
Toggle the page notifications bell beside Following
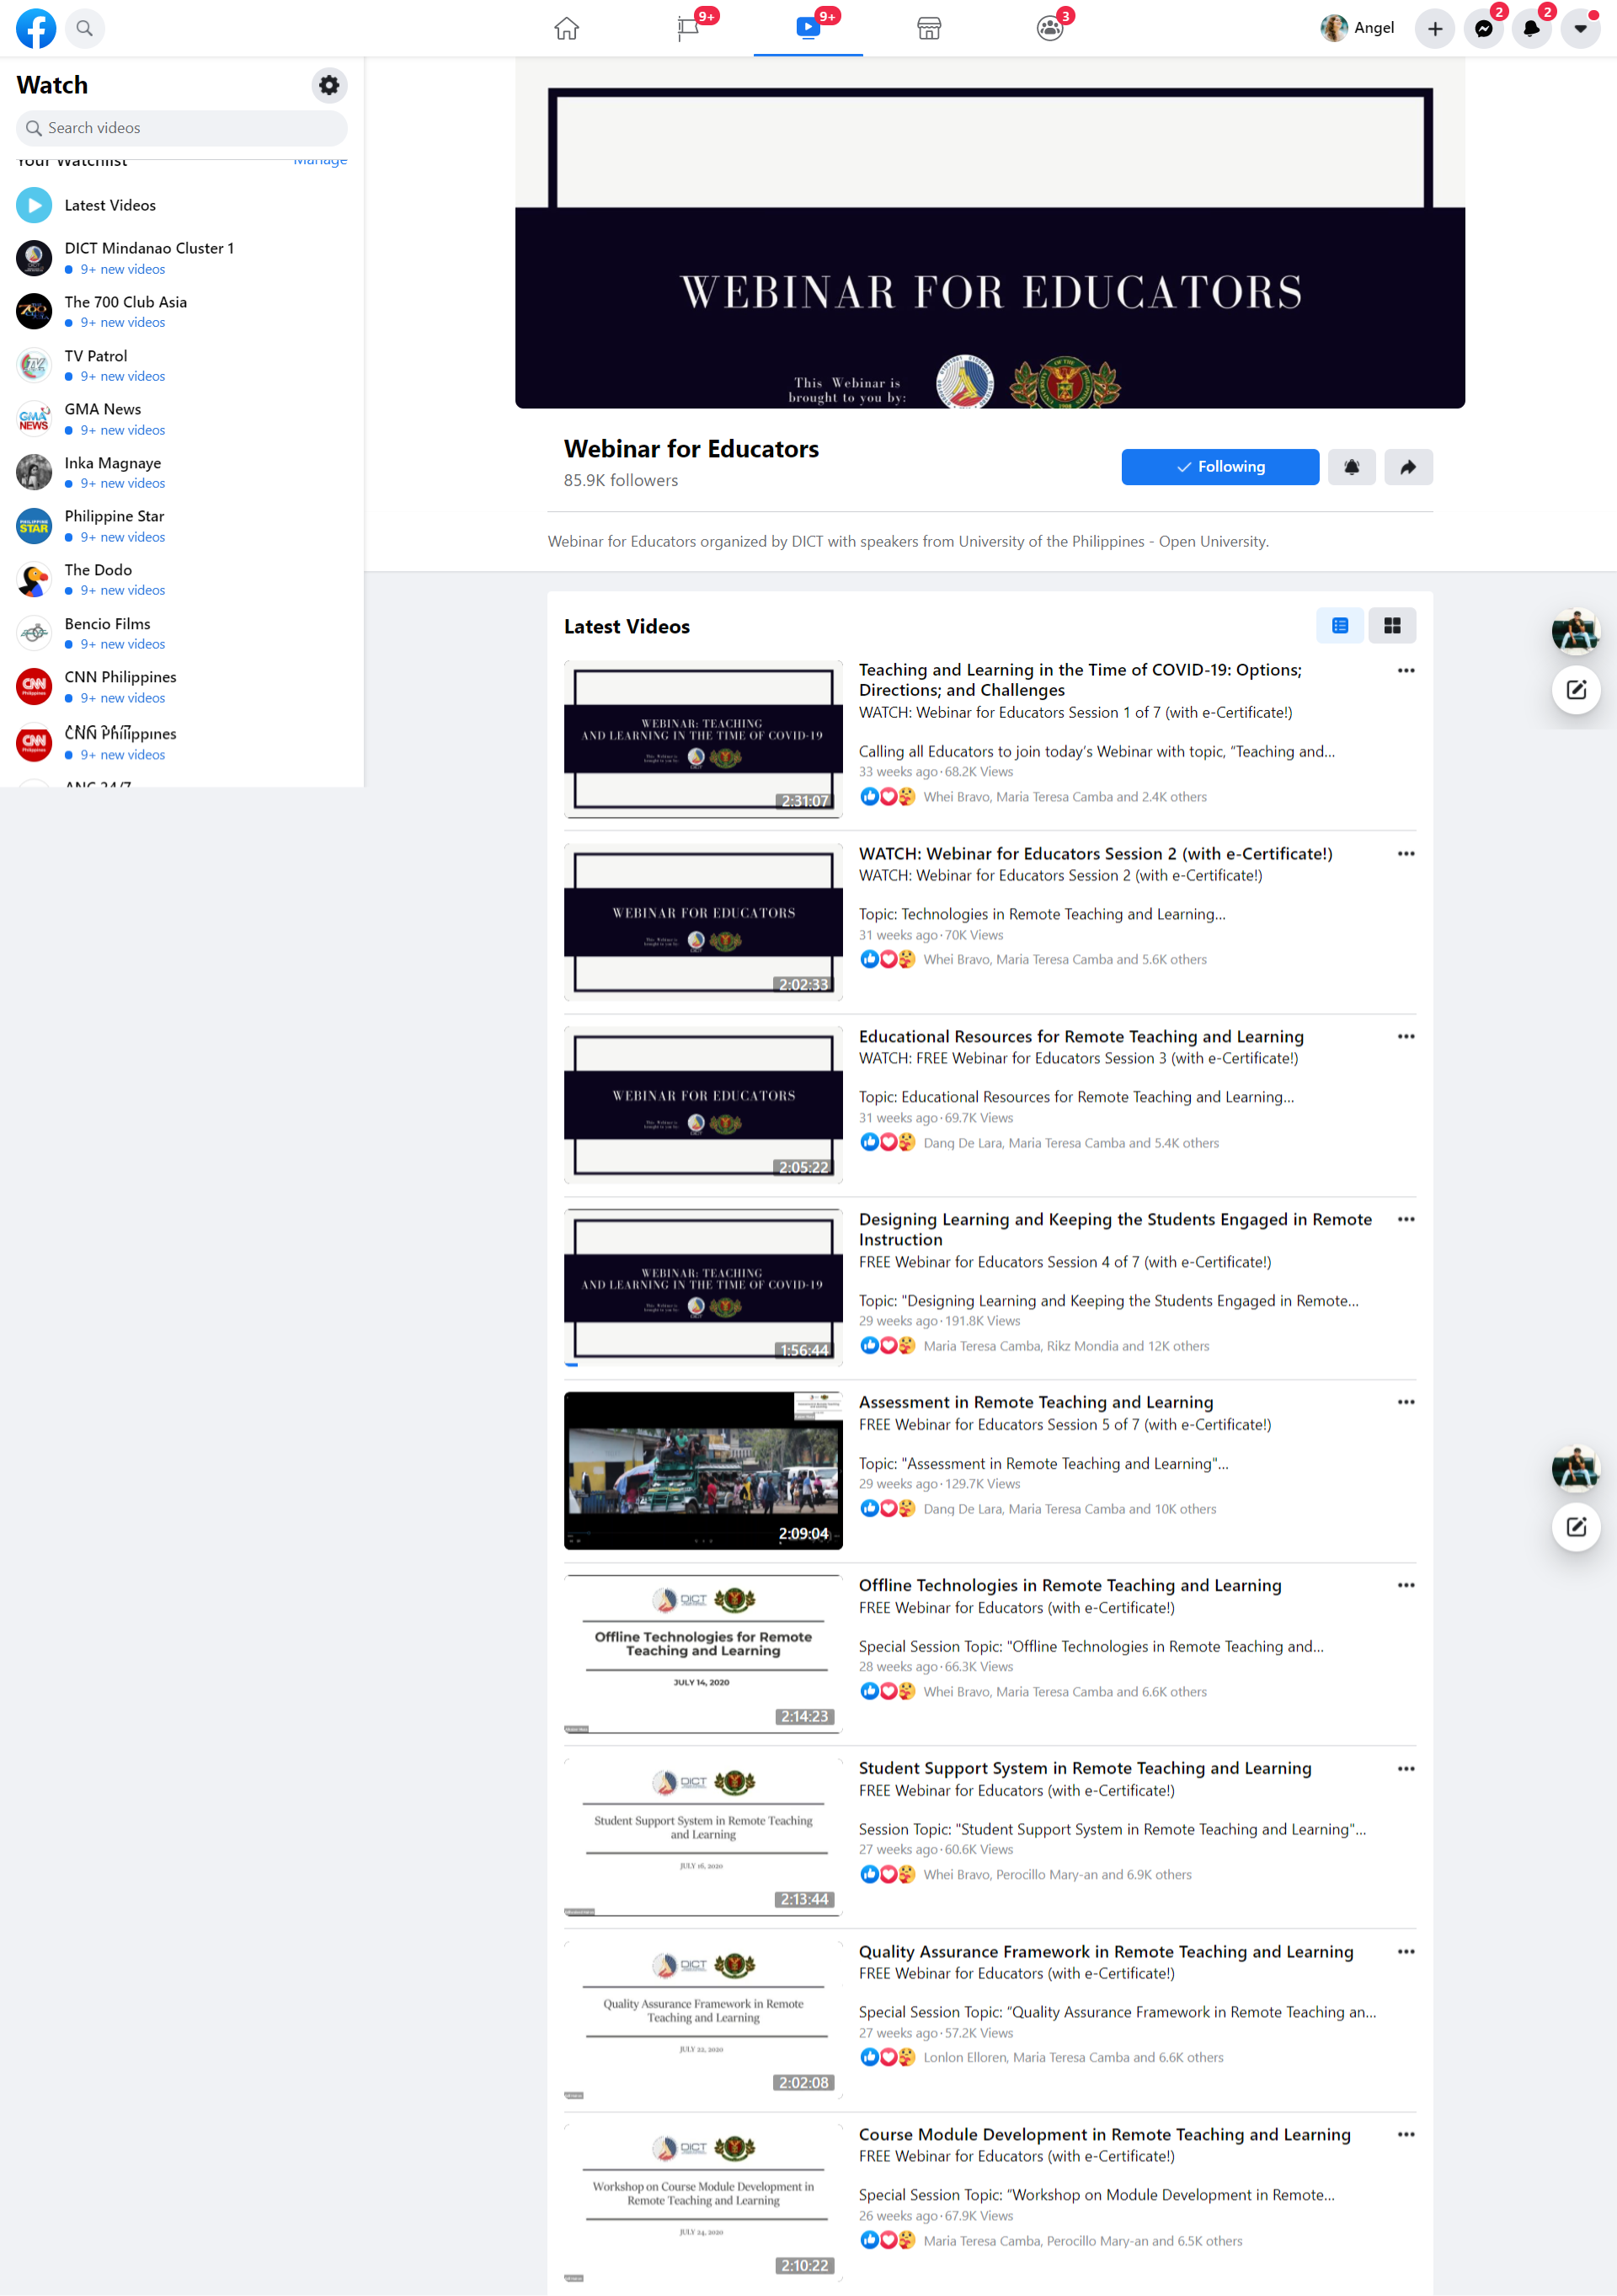[1351, 467]
